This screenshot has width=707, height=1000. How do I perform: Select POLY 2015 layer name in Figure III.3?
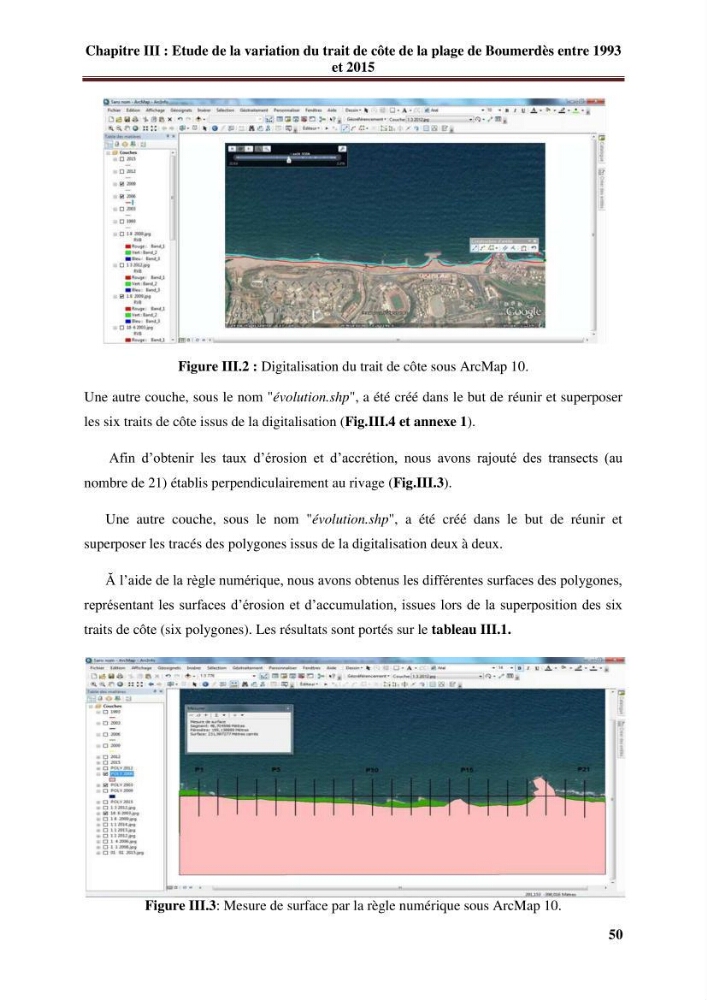(x=122, y=802)
